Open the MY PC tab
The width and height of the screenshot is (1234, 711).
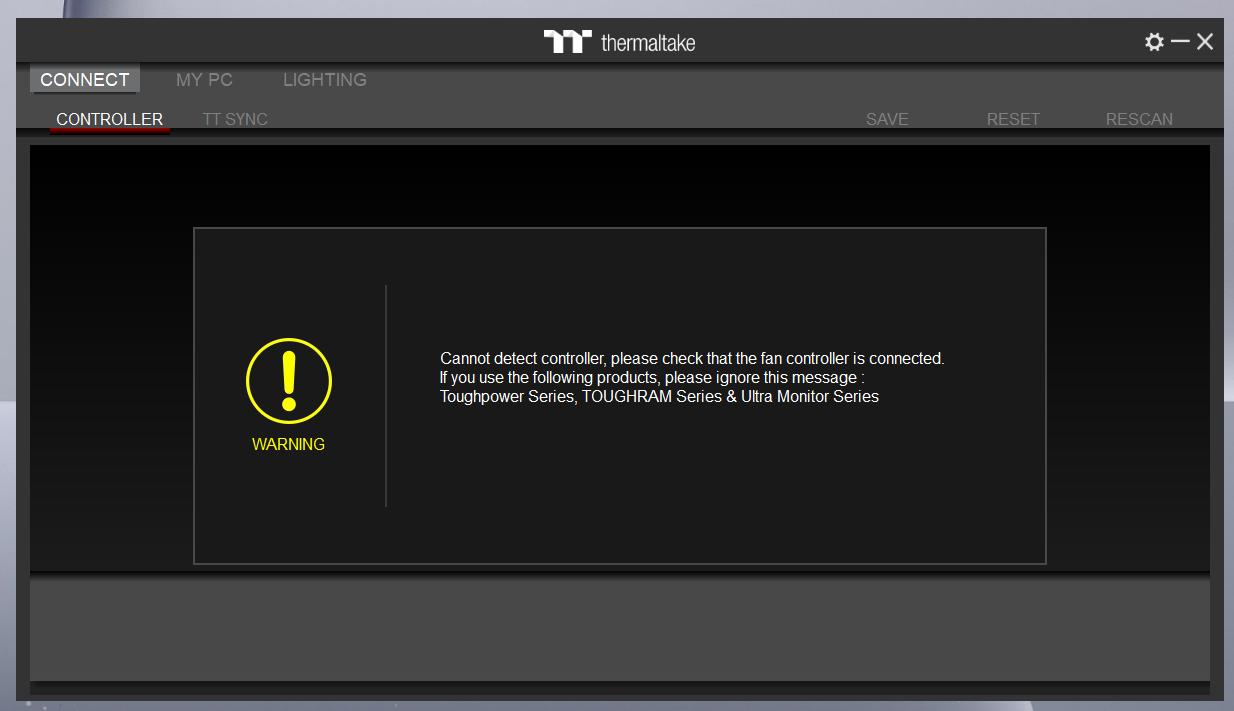click(204, 80)
